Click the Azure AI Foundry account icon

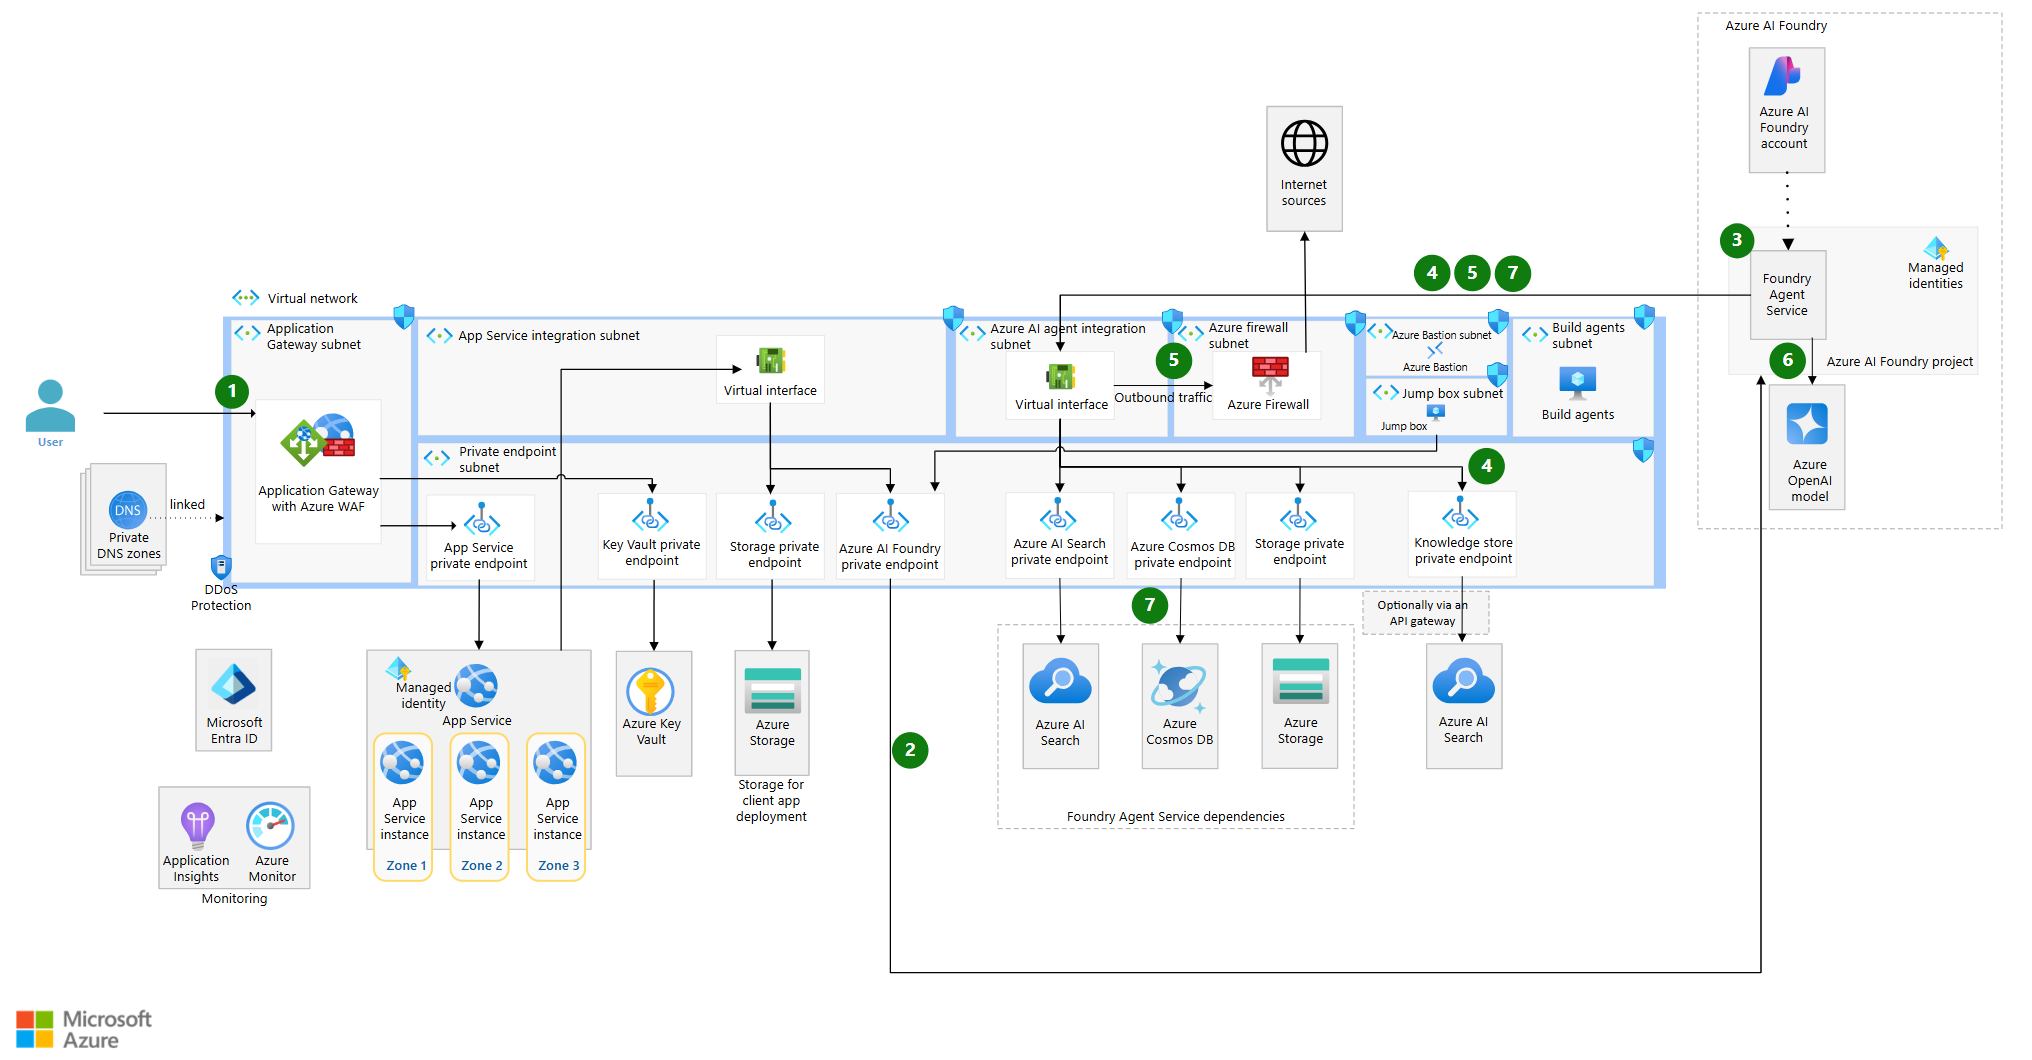coord(1784,76)
